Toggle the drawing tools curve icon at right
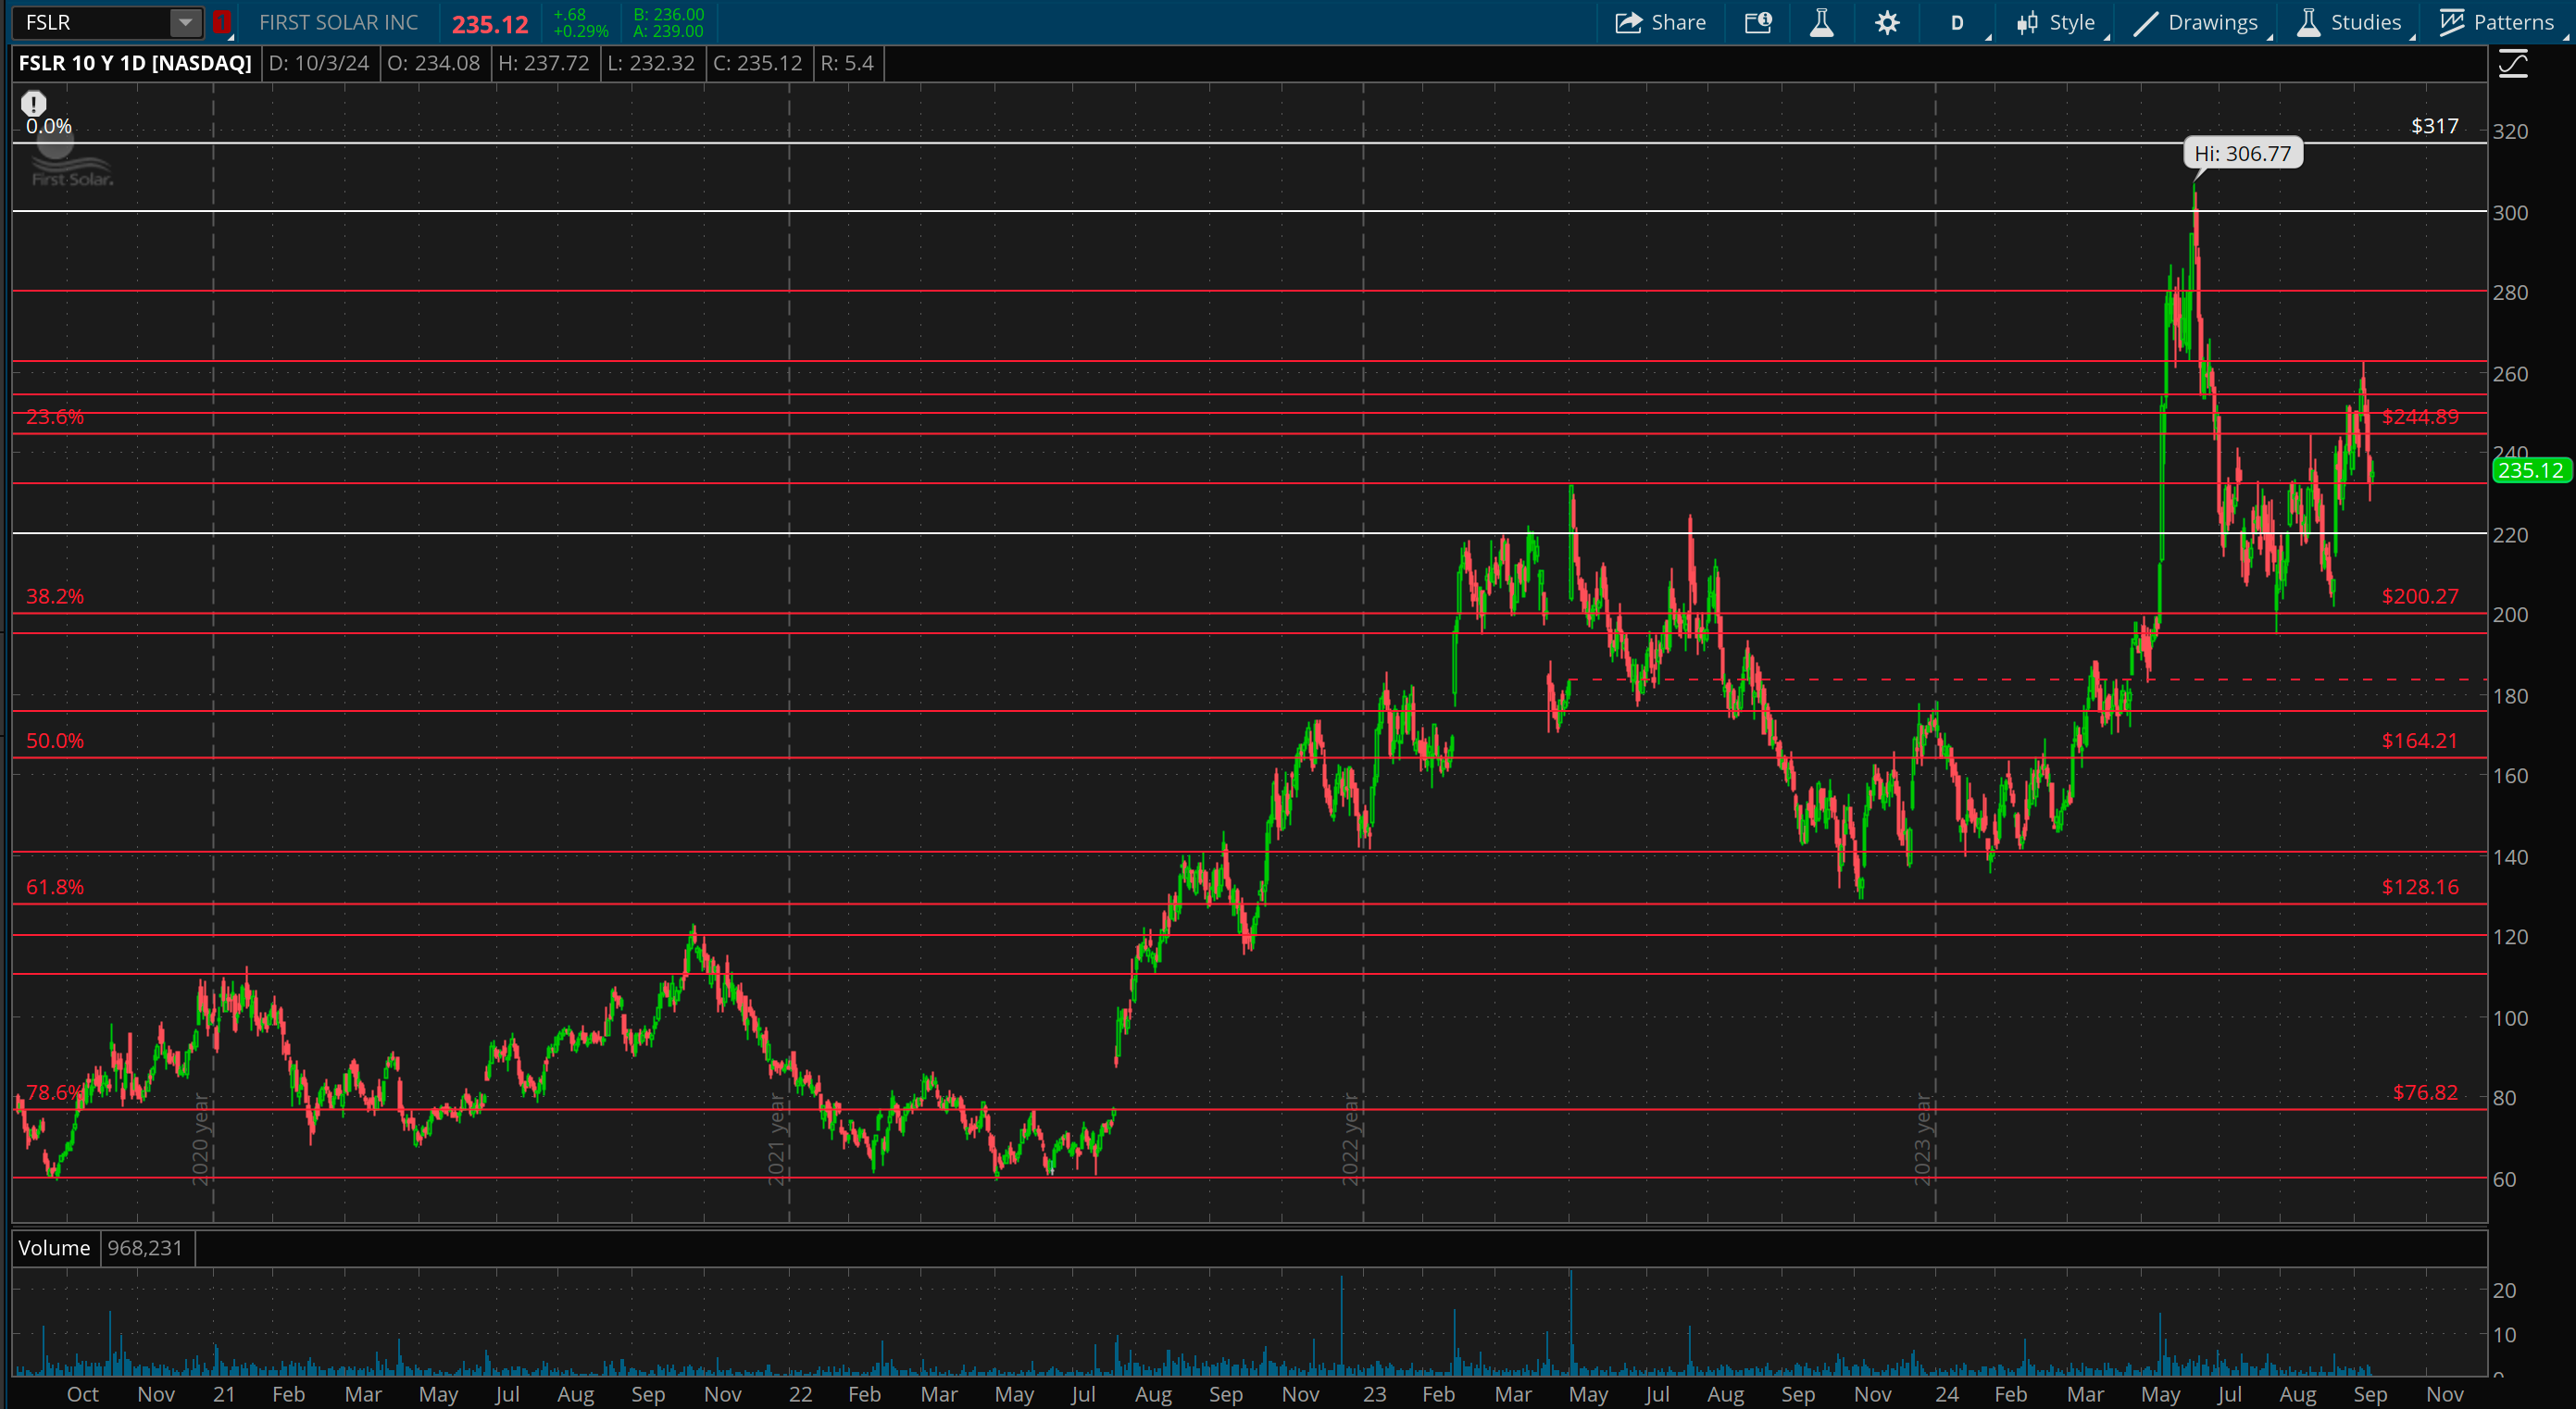Image resolution: width=2576 pixels, height=1409 pixels. (2513, 66)
